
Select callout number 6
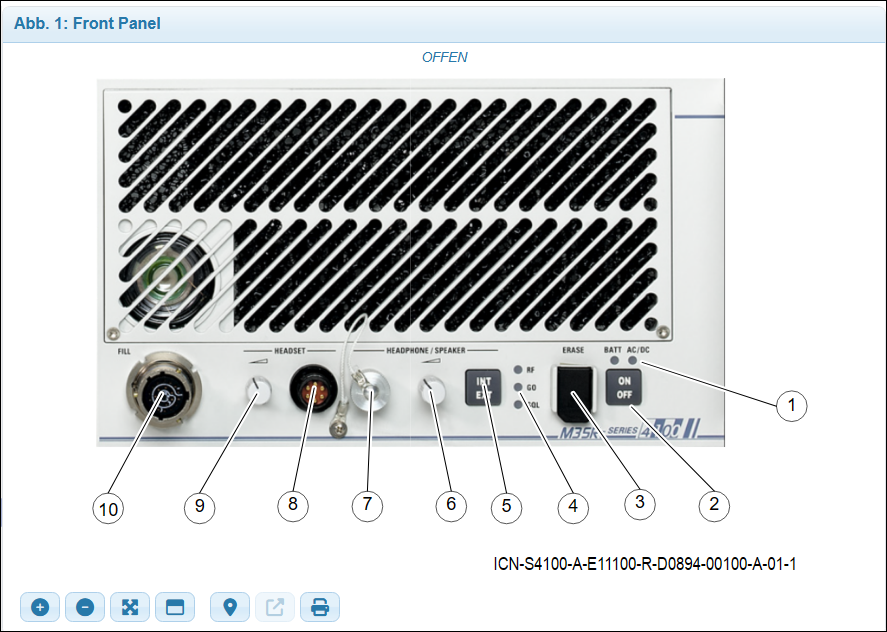coord(451,504)
